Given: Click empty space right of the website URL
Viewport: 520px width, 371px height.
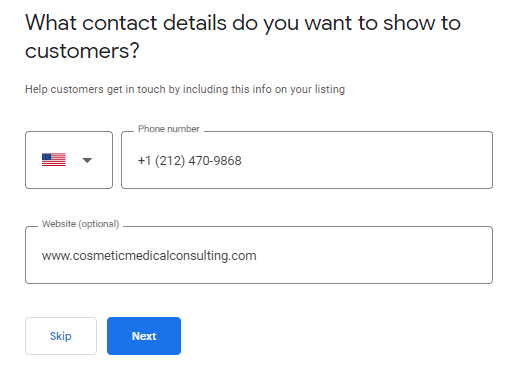Looking at the screenshot, I should pos(373,255).
